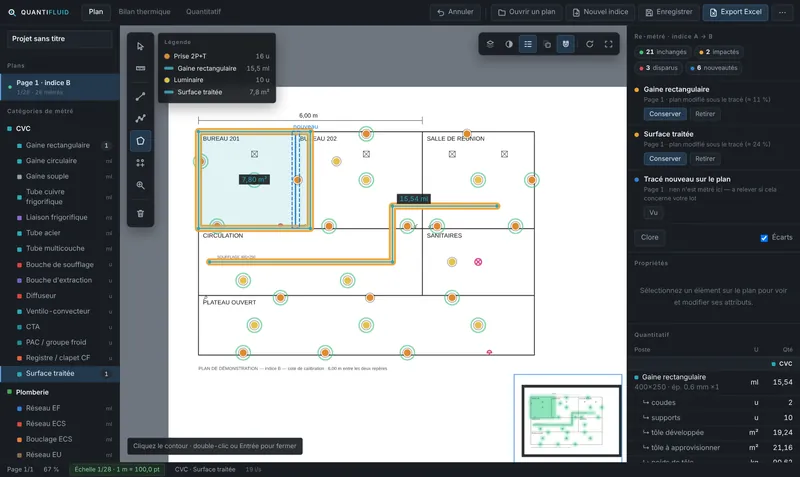Click the Vu button
Screen dimensions: 800x477
pos(653,213)
